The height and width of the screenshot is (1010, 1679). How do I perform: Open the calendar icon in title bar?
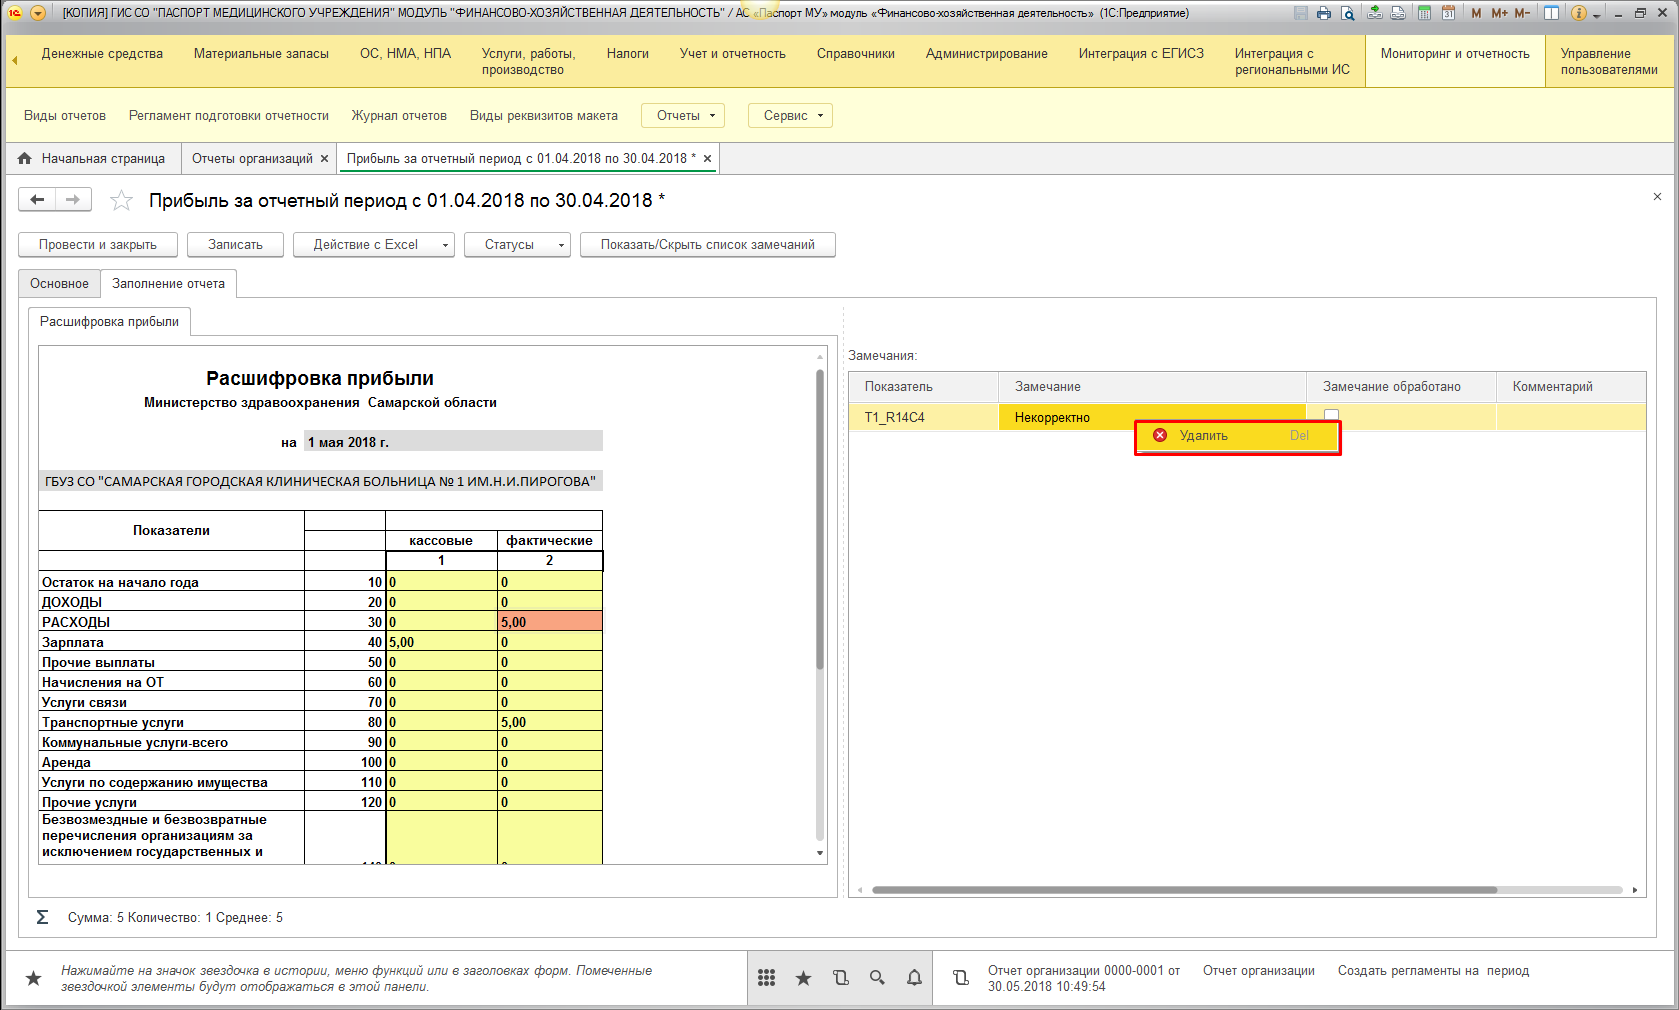point(1448,13)
